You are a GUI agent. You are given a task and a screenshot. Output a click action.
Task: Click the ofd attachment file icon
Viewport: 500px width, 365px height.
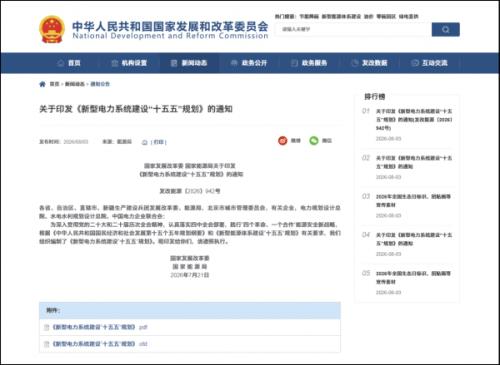coord(47,344)
